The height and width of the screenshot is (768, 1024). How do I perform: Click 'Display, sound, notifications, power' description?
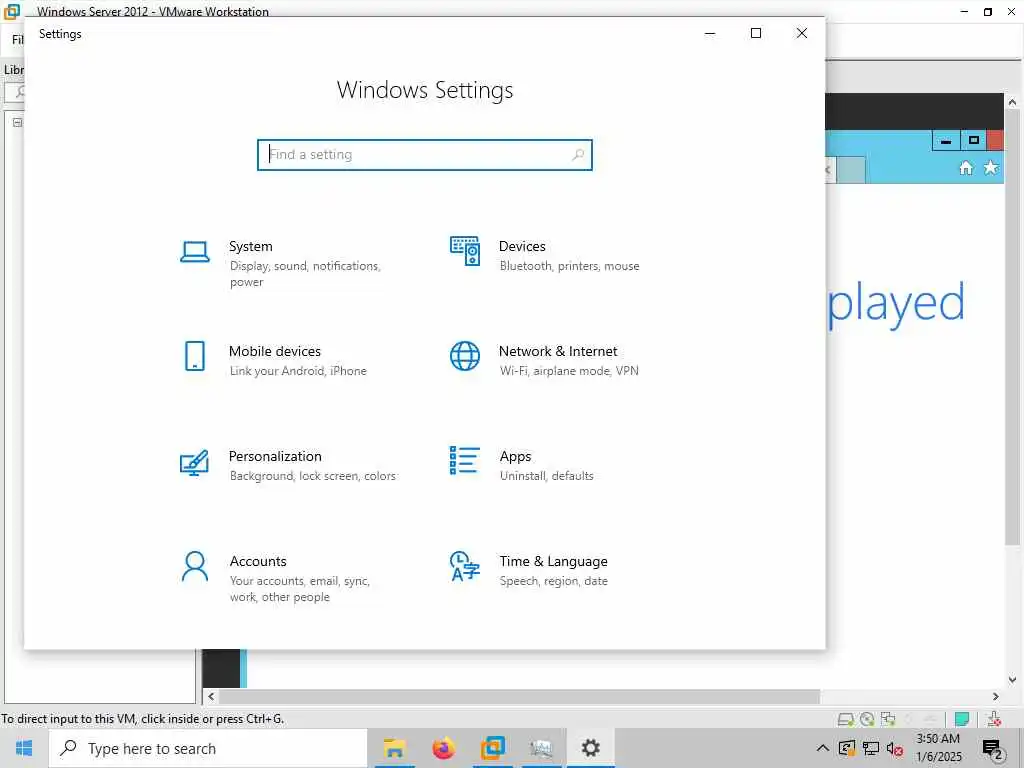[x=305, y=274]
